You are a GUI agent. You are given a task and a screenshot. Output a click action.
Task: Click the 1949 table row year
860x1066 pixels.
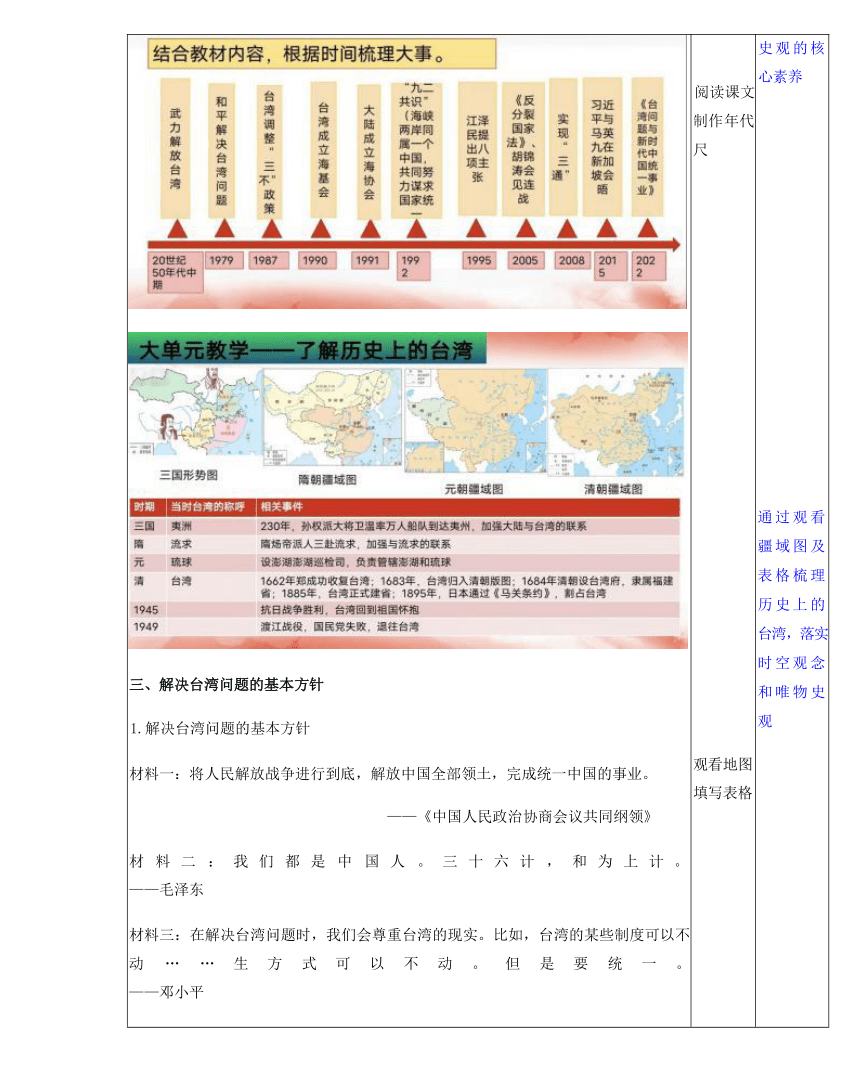[146, 627]
